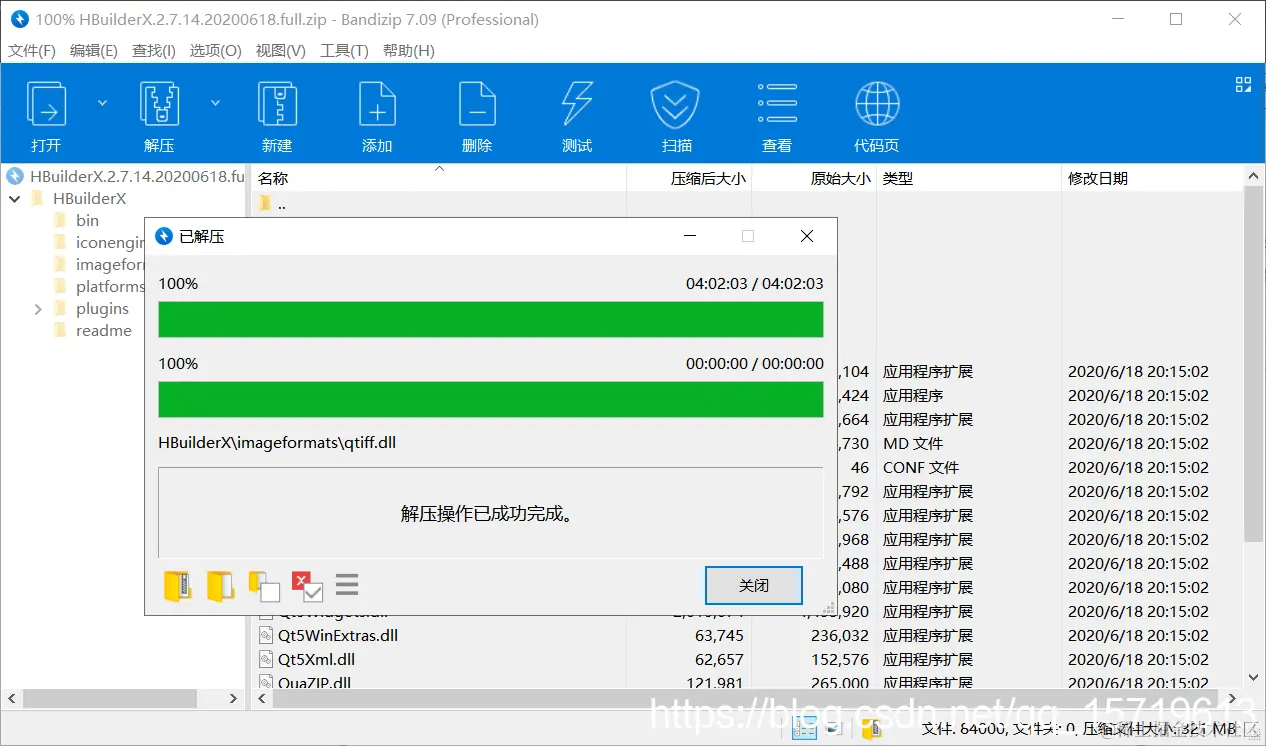1266x746 pixels.
Task: Click the open-destination folder icon in extraction dialog
Action: coord(221,586)
